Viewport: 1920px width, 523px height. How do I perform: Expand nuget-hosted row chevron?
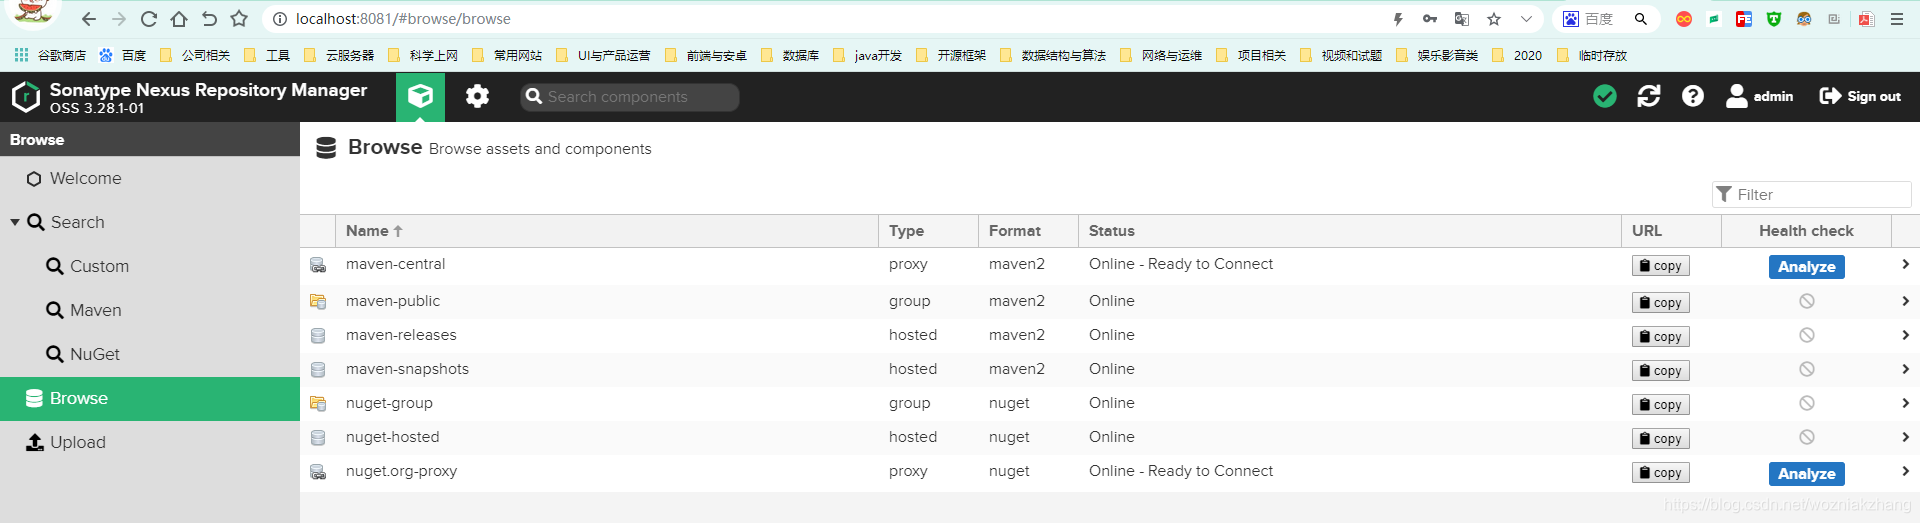pyautogui.click(x=1905, y=437)
